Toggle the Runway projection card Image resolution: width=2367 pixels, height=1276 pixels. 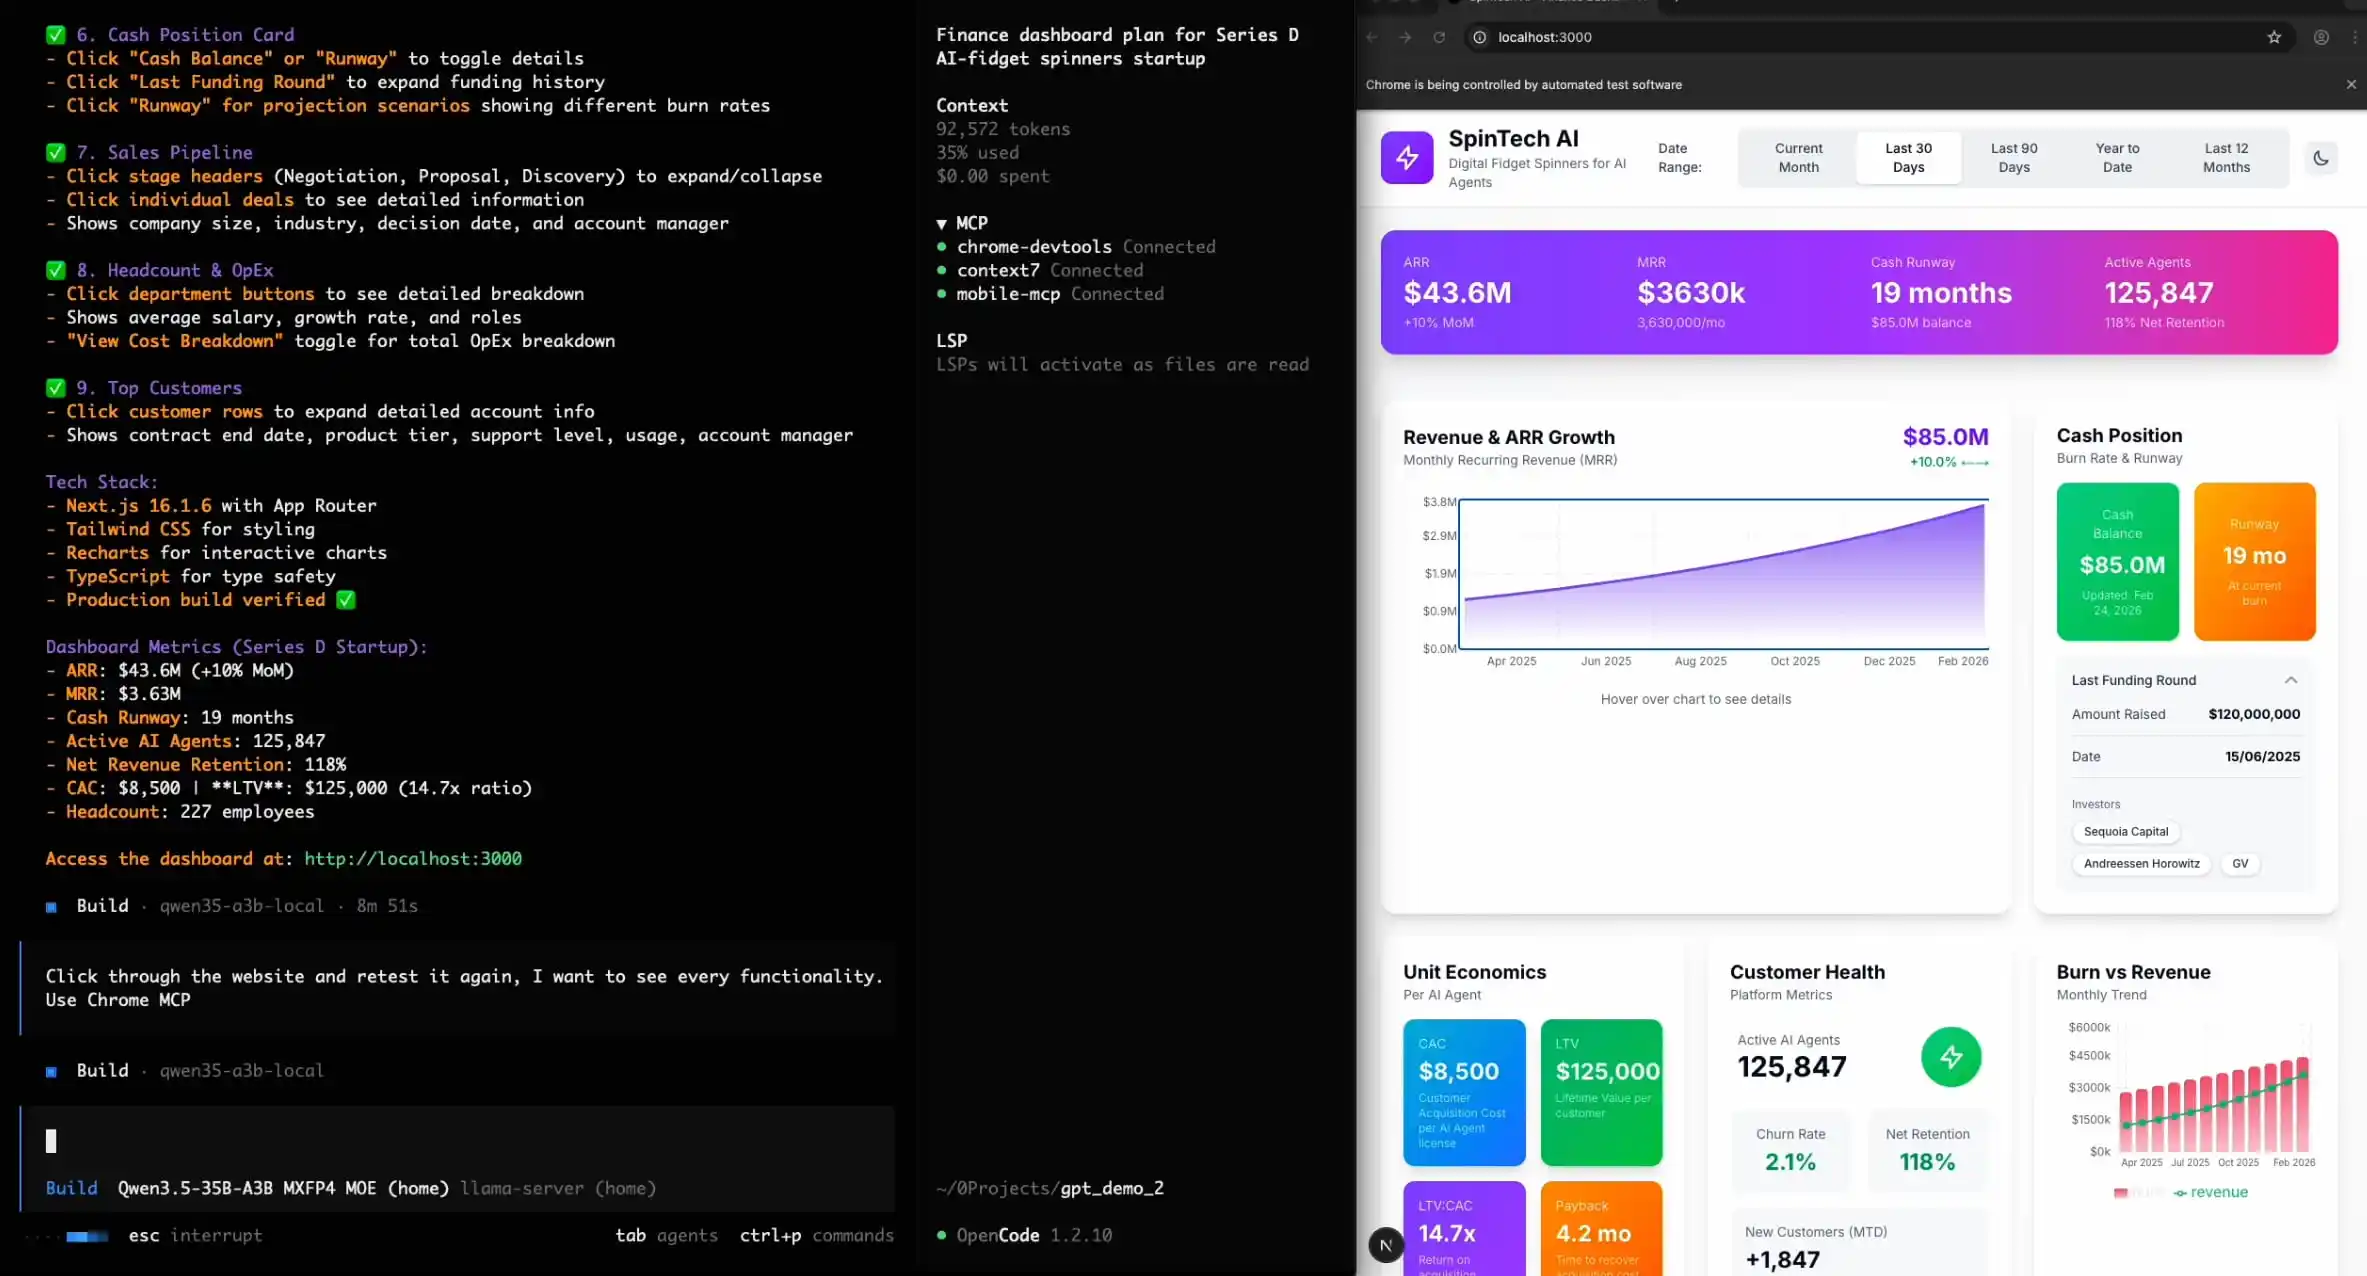click(2254, 561)
